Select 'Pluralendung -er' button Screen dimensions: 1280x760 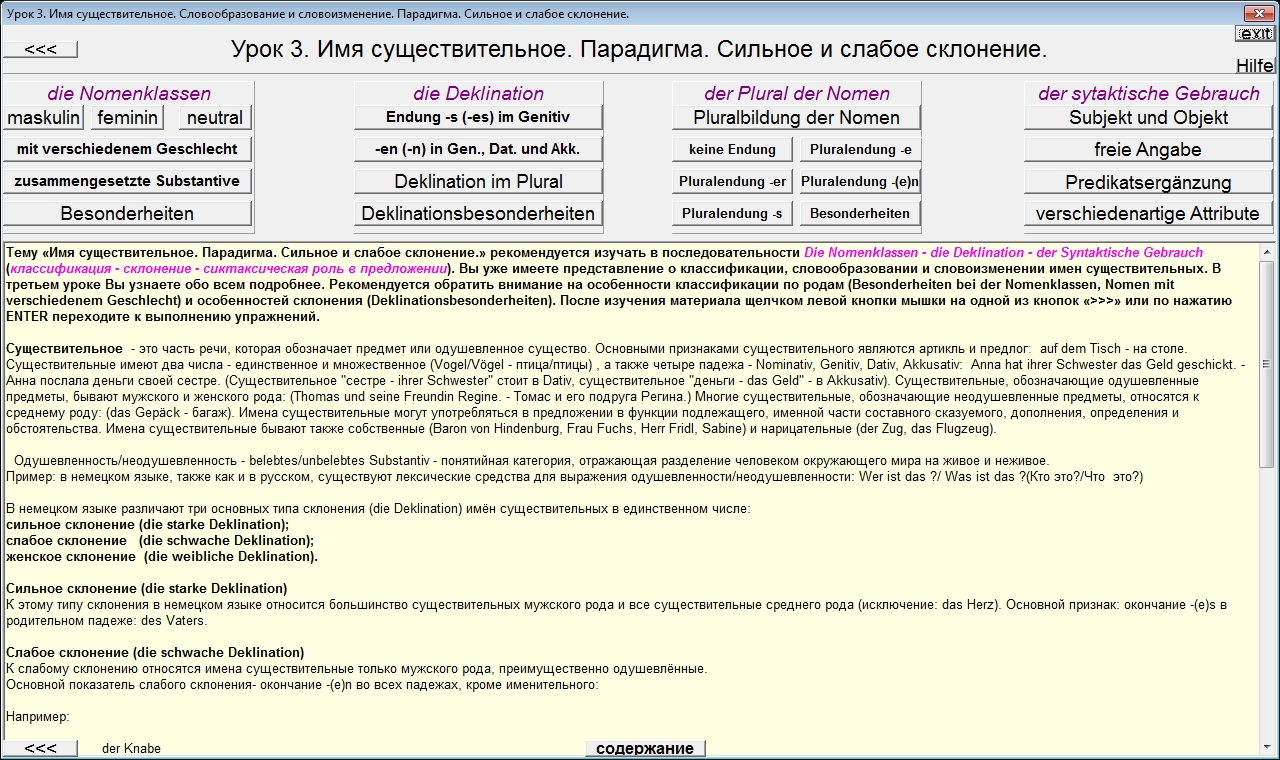pos(732,182)
